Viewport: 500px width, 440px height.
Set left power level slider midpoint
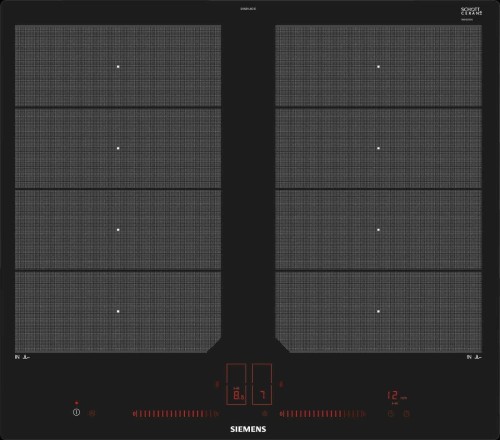pos(176,414)
